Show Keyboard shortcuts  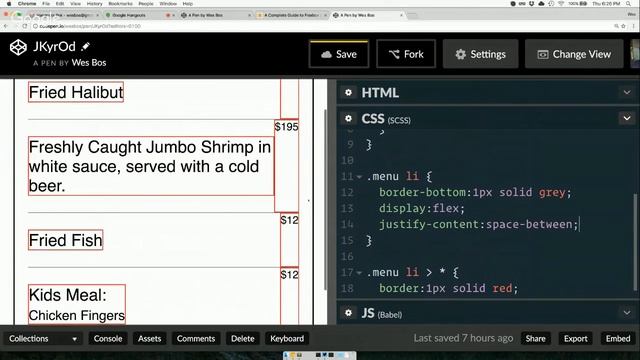[x=287, y=338]
